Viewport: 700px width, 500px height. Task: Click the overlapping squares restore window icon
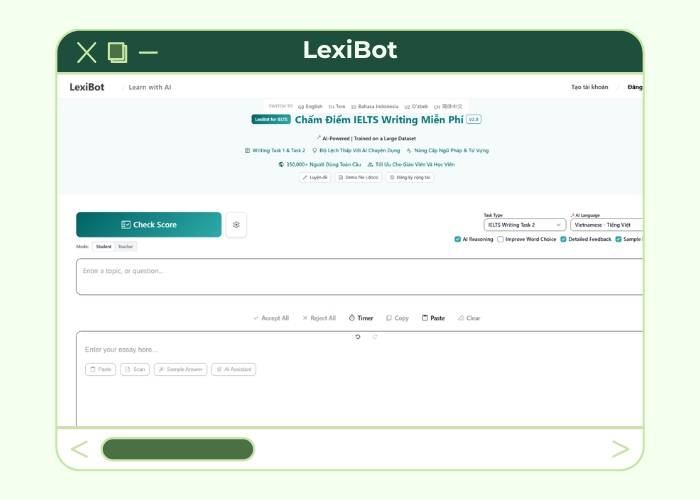[117, 52]
